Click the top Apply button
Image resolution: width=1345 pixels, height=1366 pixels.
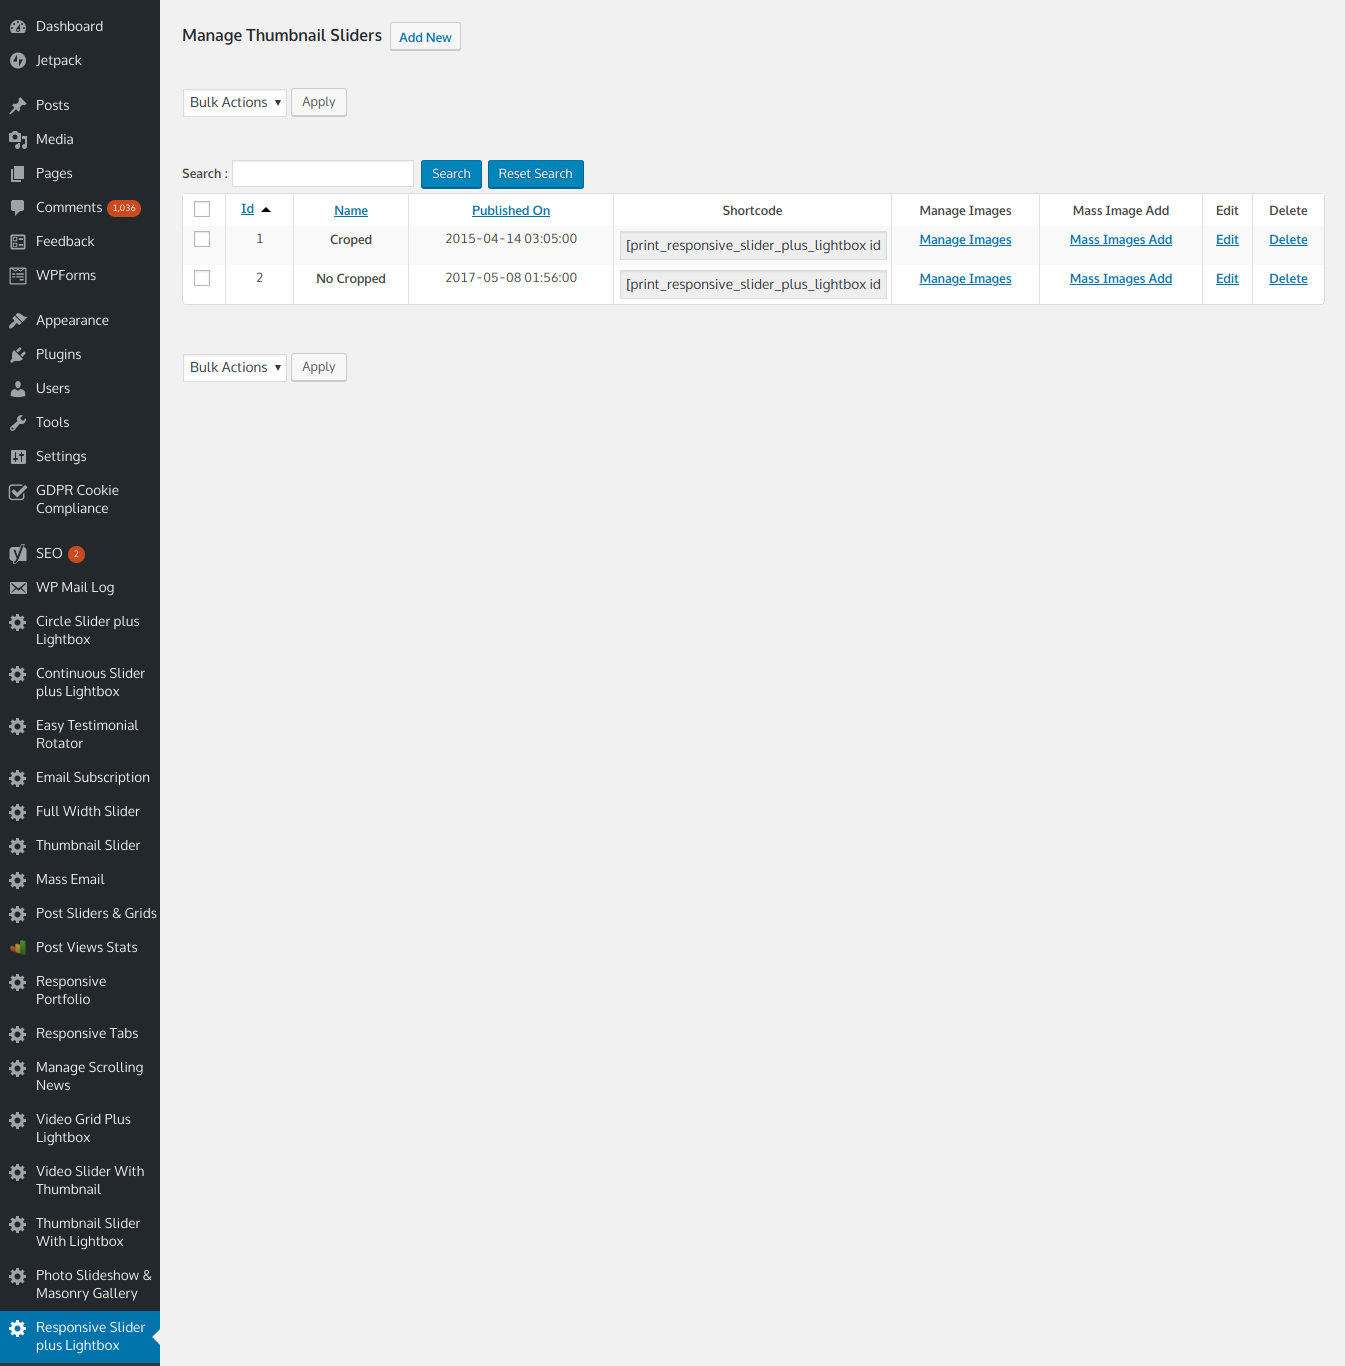click(319, 103)
